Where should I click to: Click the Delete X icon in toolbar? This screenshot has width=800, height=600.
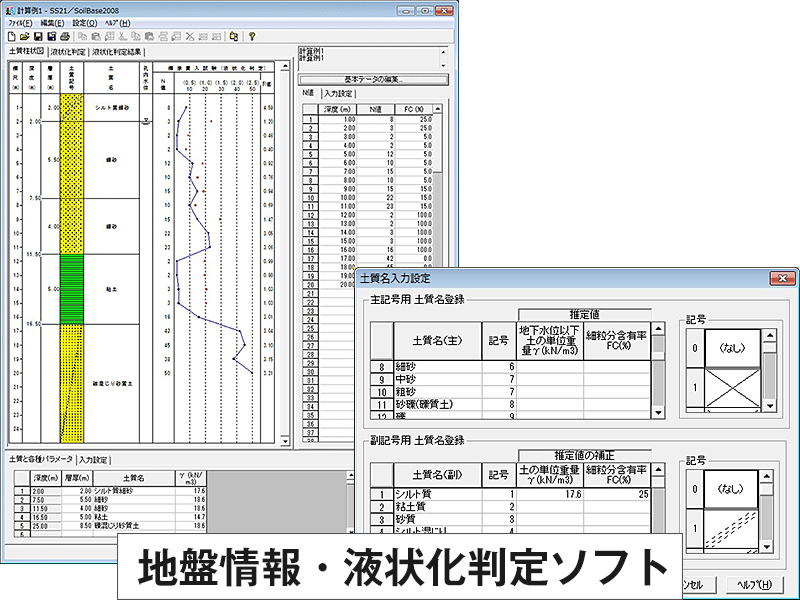click(190, 36)
